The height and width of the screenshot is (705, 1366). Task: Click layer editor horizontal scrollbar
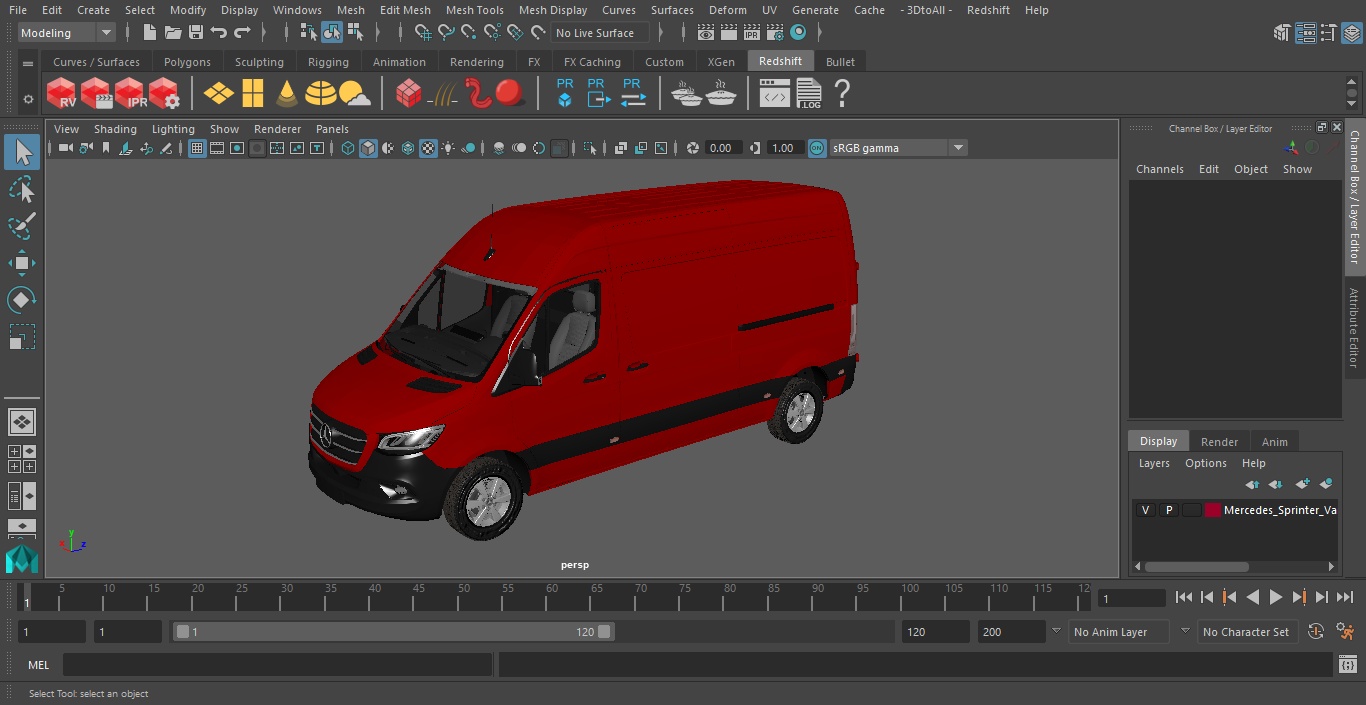(1196, 566)
